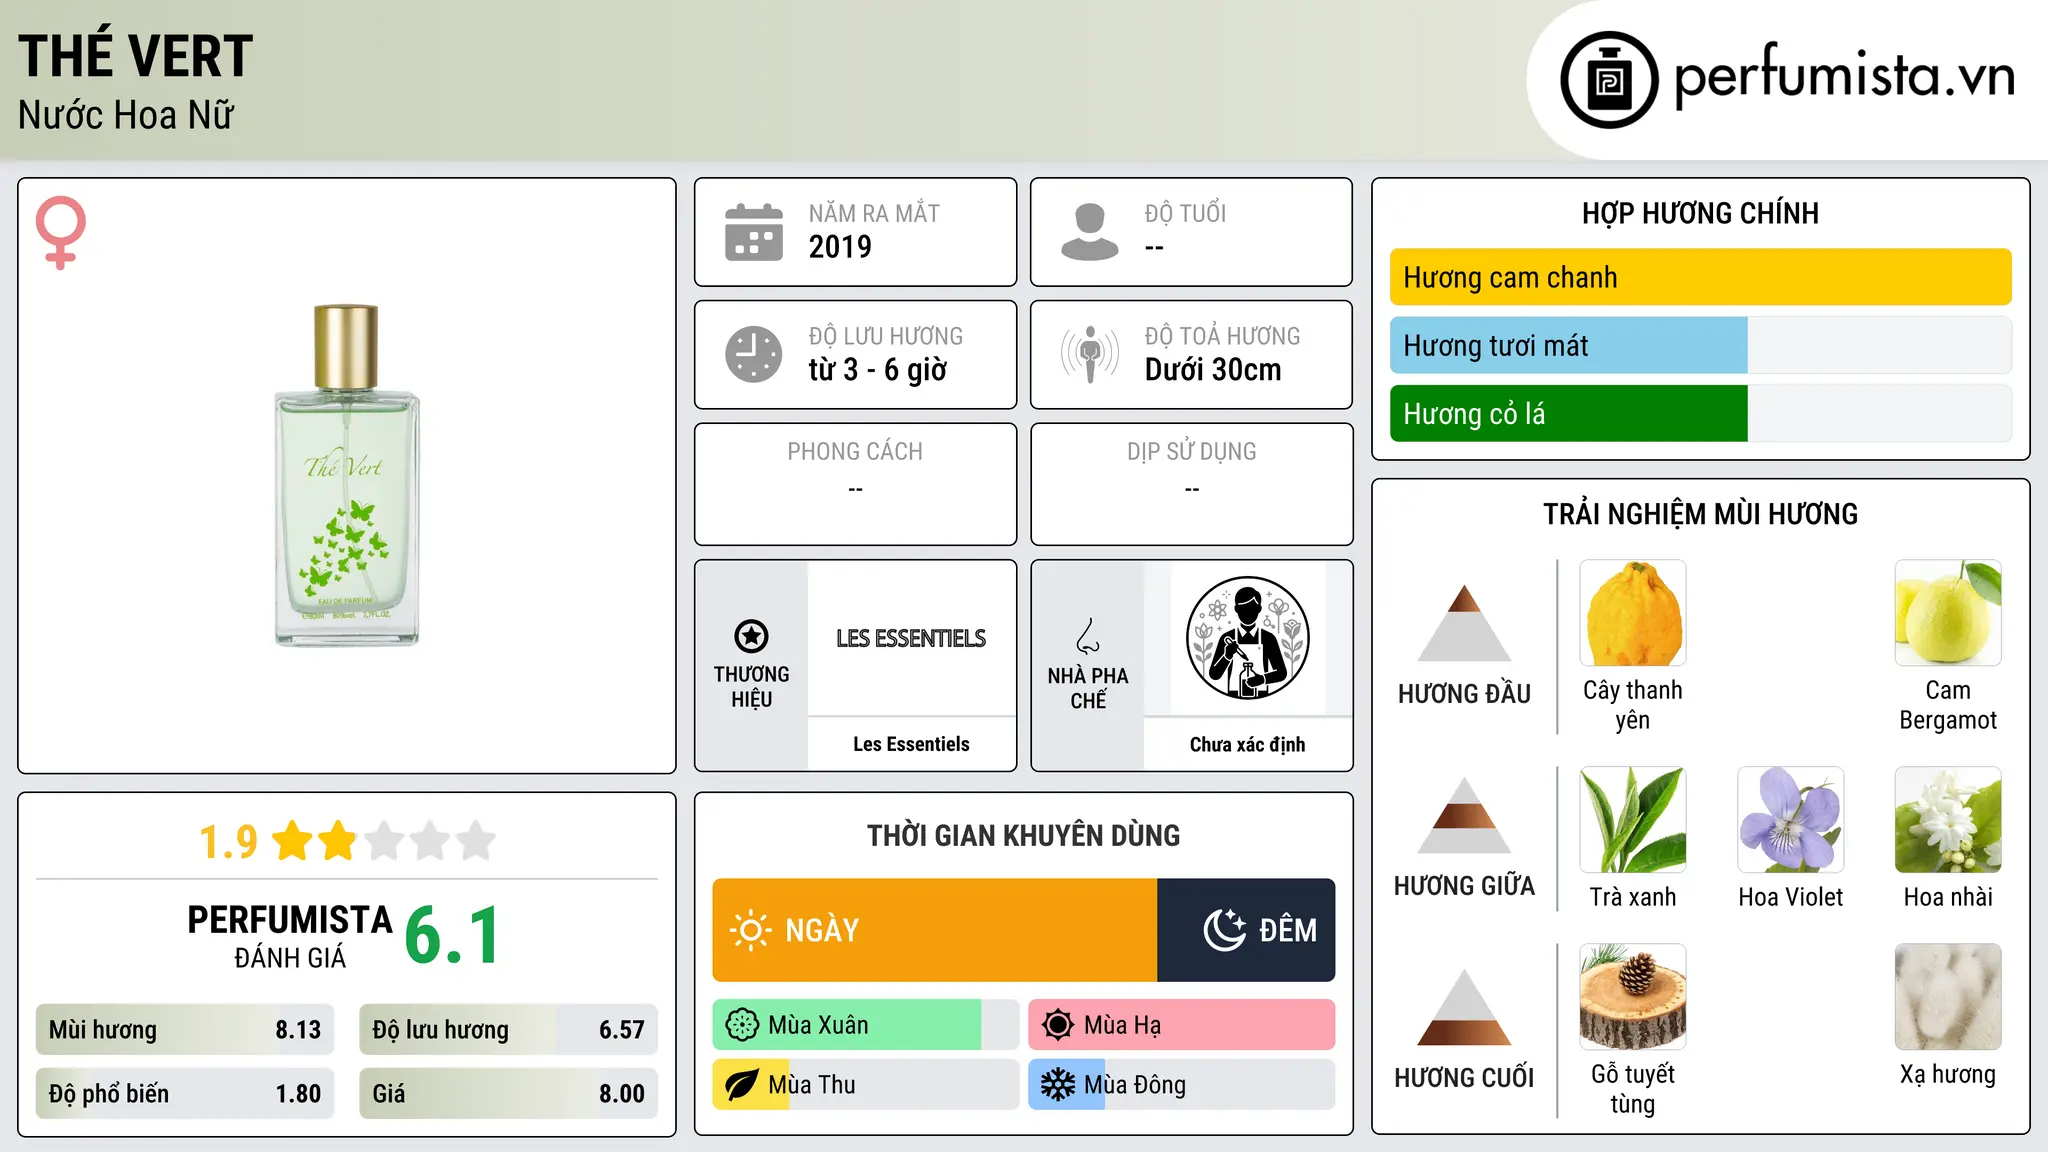Click the orange Ngày daytime bar
Image resolution: width=2048 pixels, height=1152 pixels.
[x=935, y=930]
